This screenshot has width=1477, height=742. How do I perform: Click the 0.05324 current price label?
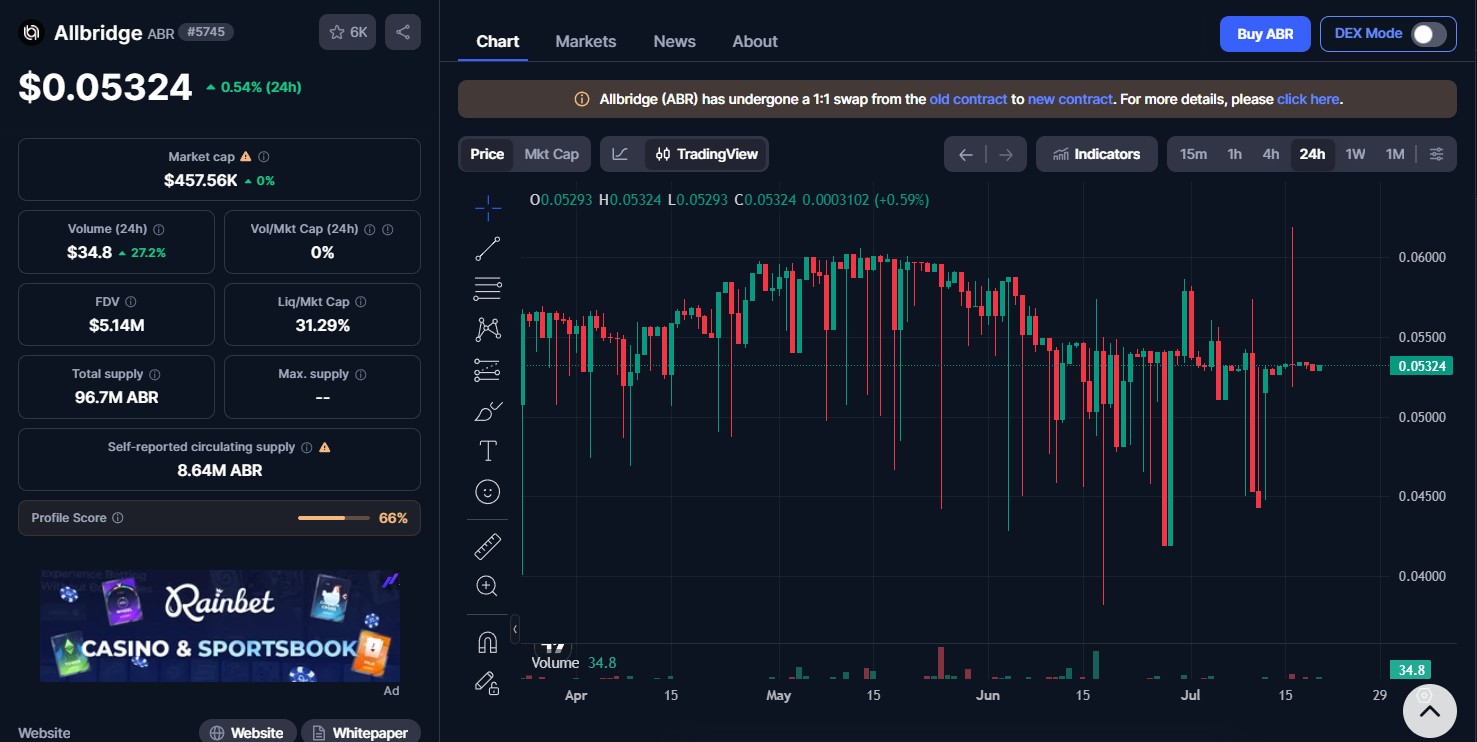pos(1422,366)
